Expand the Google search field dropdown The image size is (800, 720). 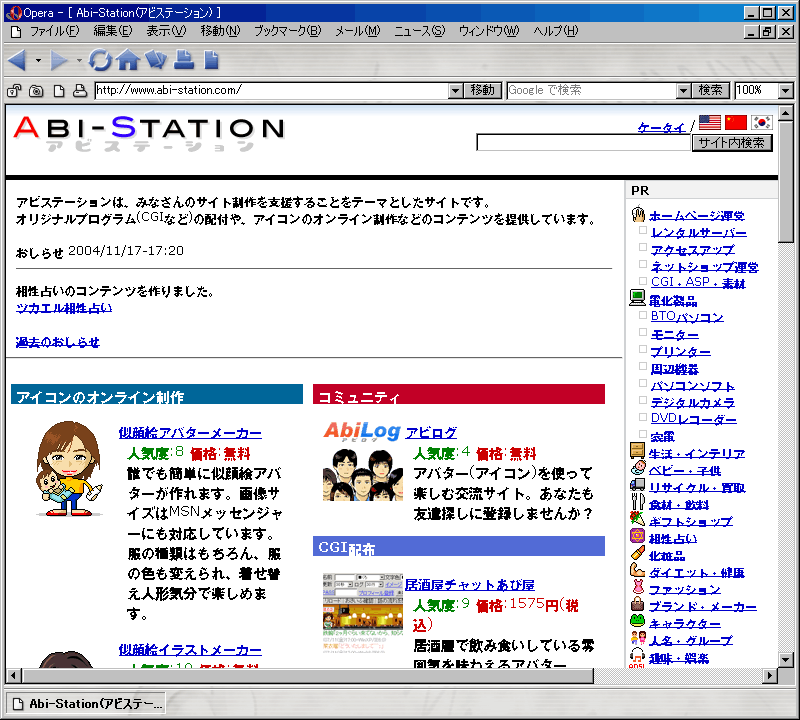[684, 91]
